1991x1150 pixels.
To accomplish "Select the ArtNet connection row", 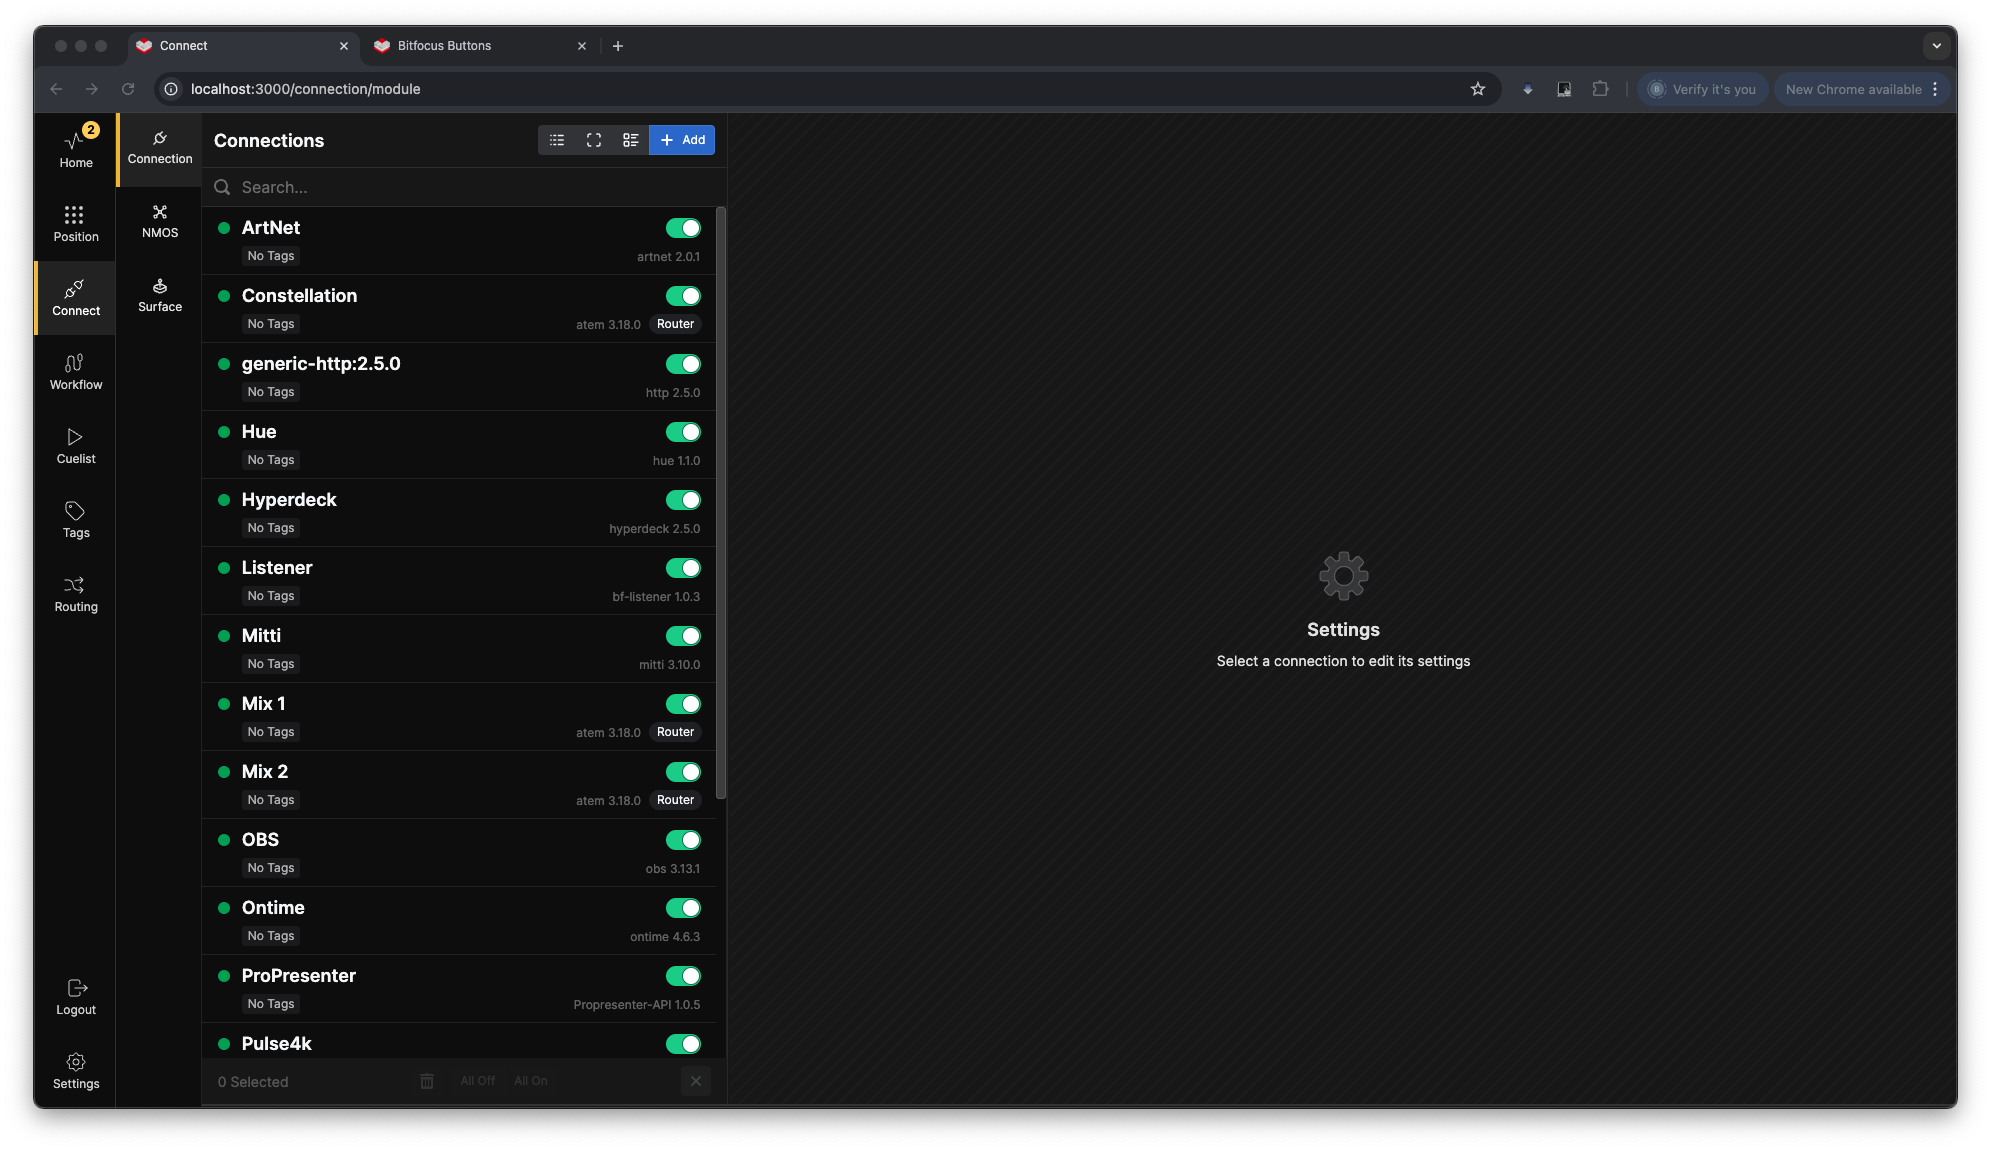I will (459, 241).
